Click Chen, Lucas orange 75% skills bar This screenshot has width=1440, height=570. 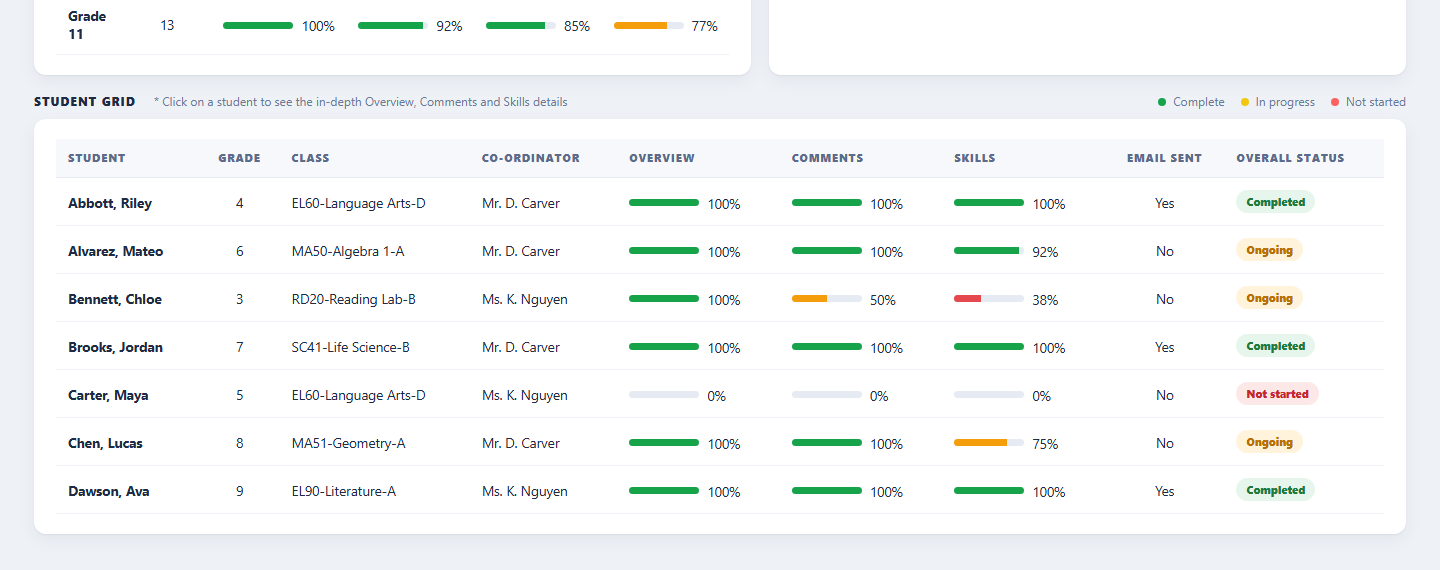point(989,442)
